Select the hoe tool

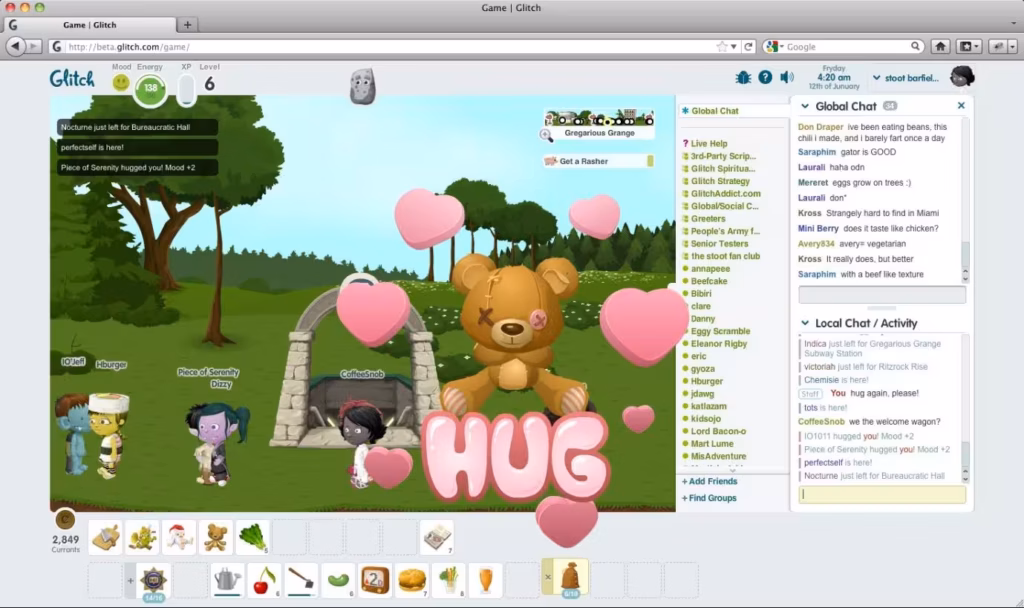pos(300,580)
